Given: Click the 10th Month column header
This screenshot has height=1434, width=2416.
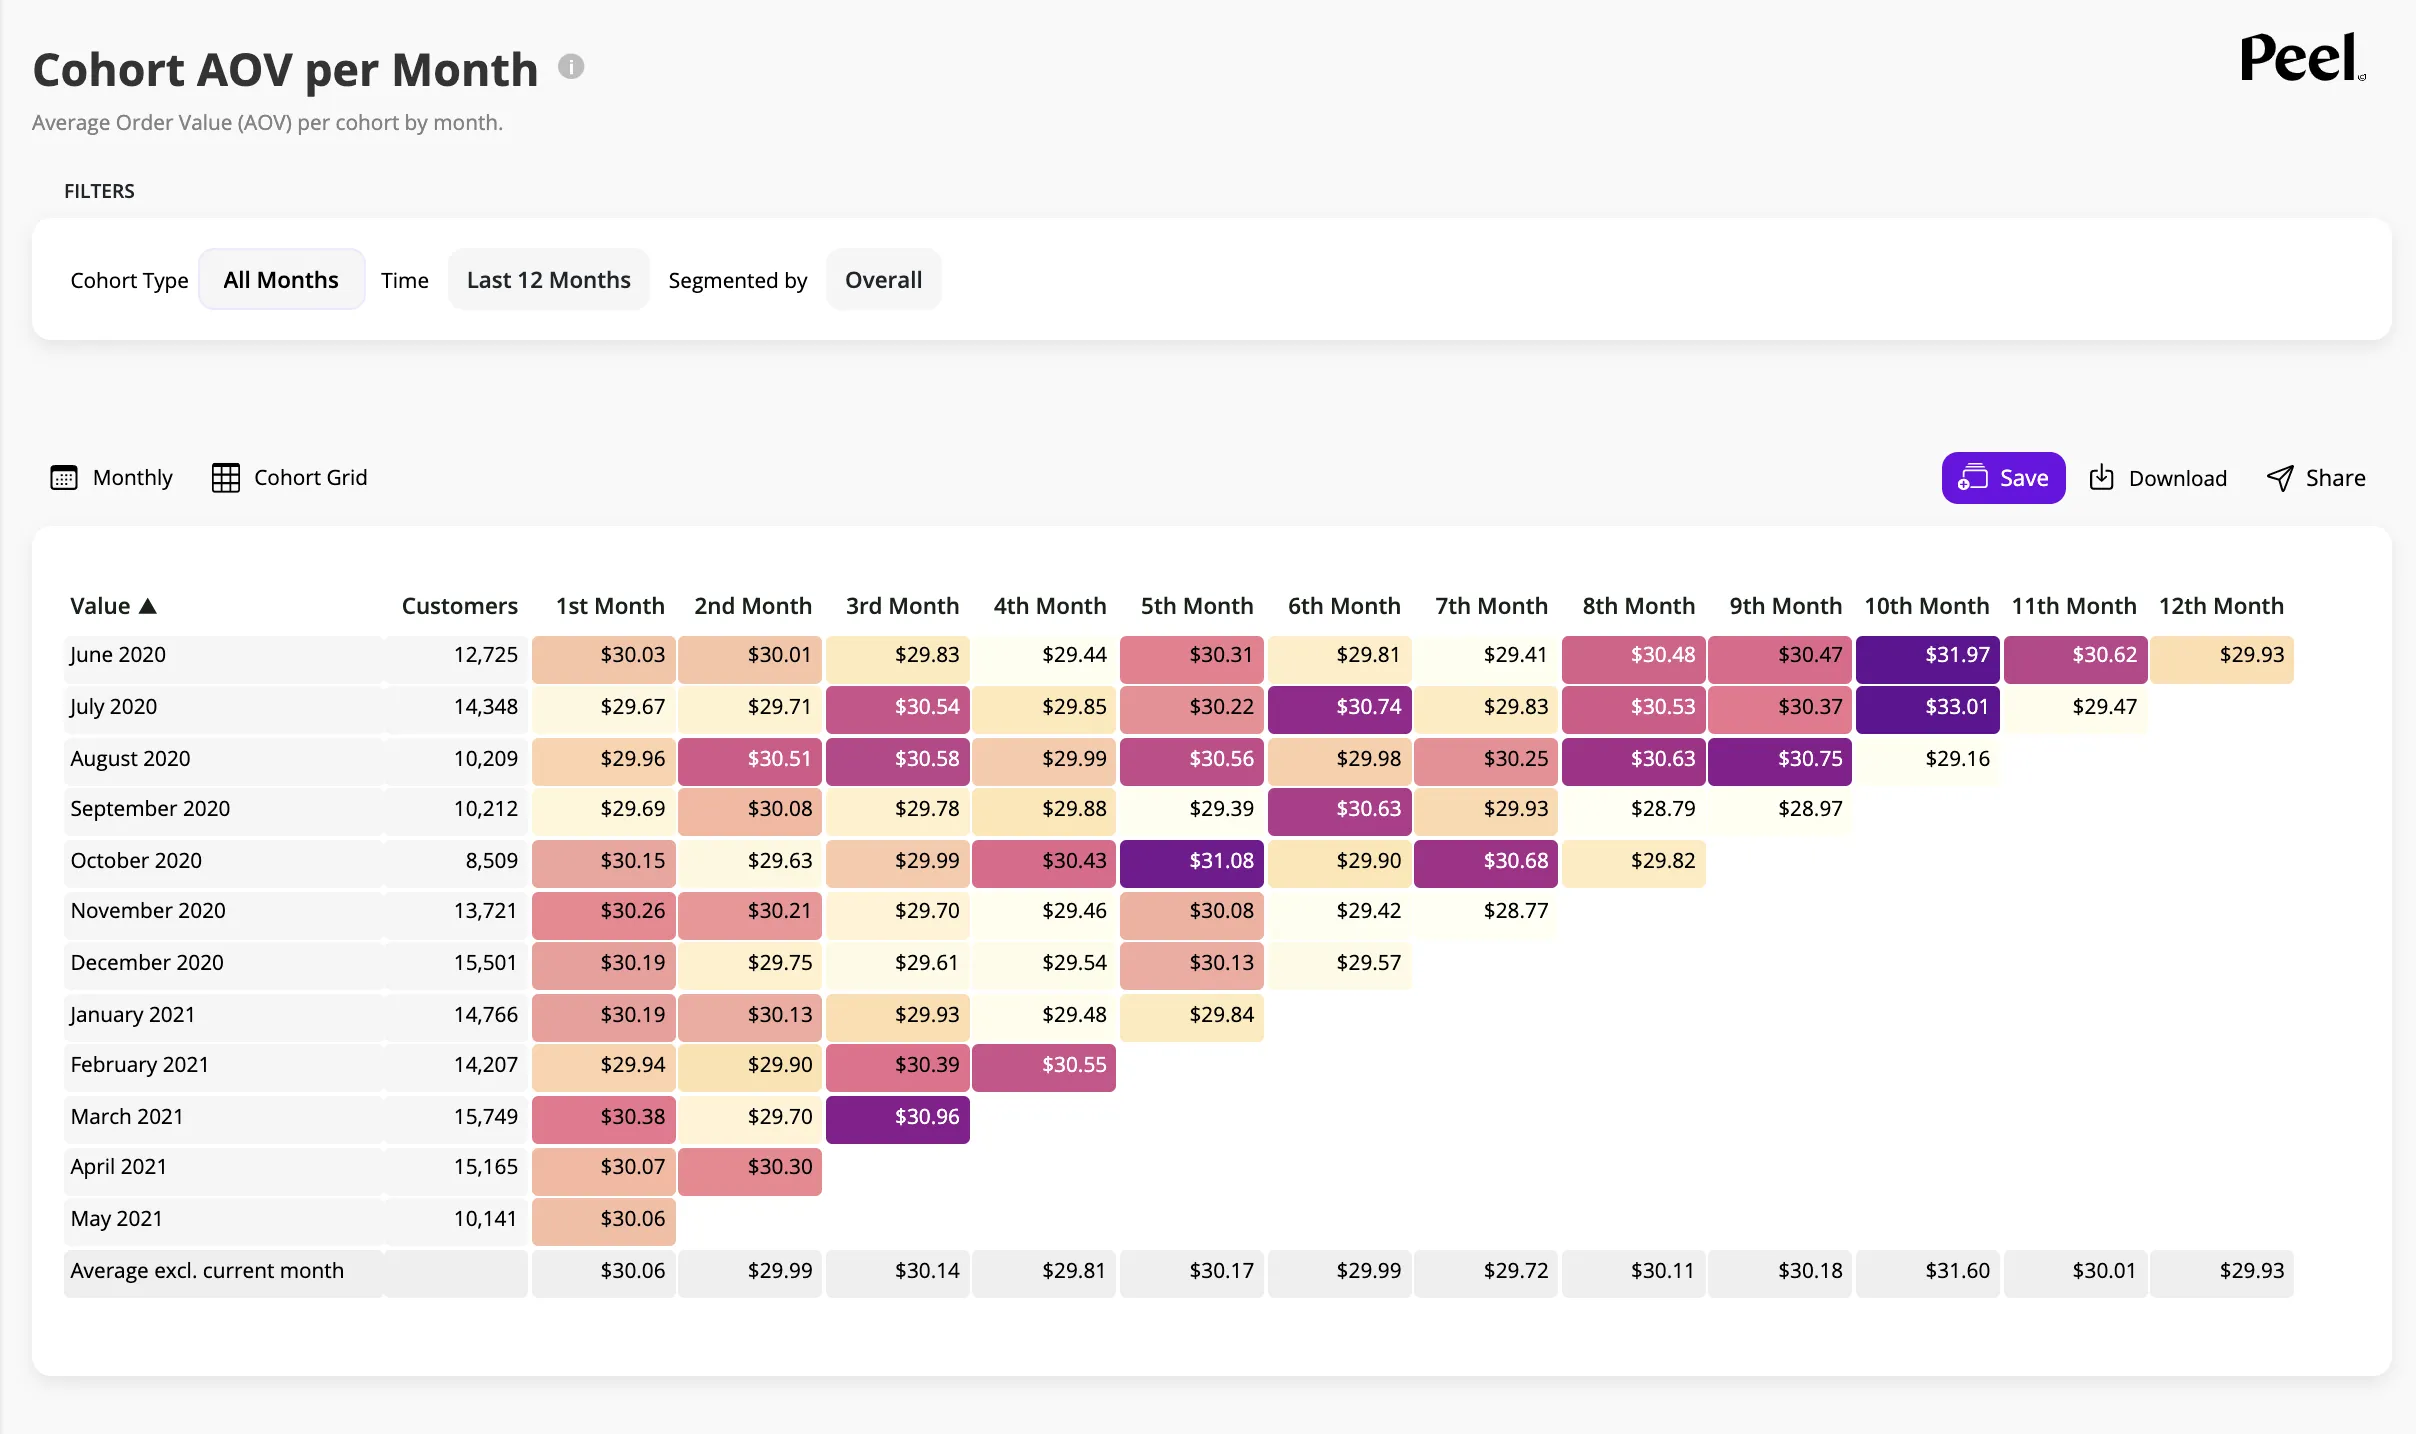Looking at the screenshot, I should pos(1927,606).
